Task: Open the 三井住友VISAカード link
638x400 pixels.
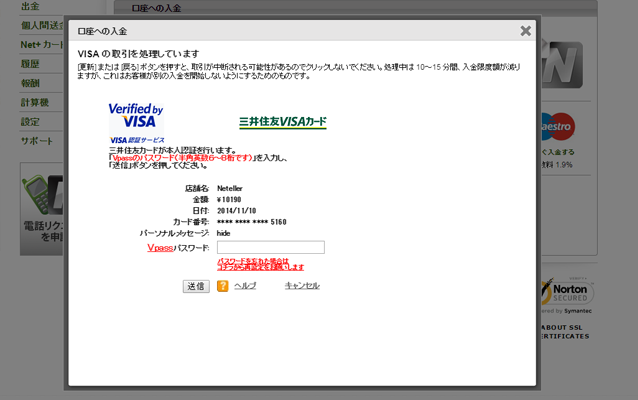Action: tap(283, 122)
